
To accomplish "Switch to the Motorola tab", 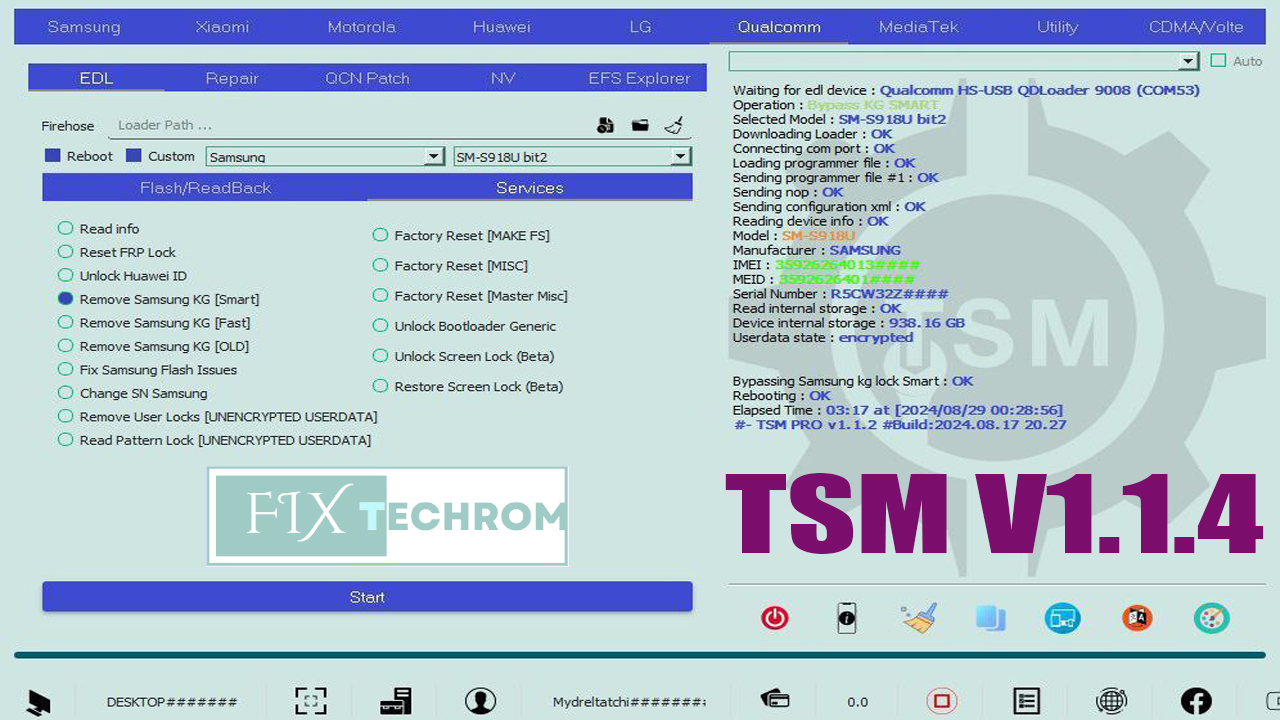I will [361, 27].
